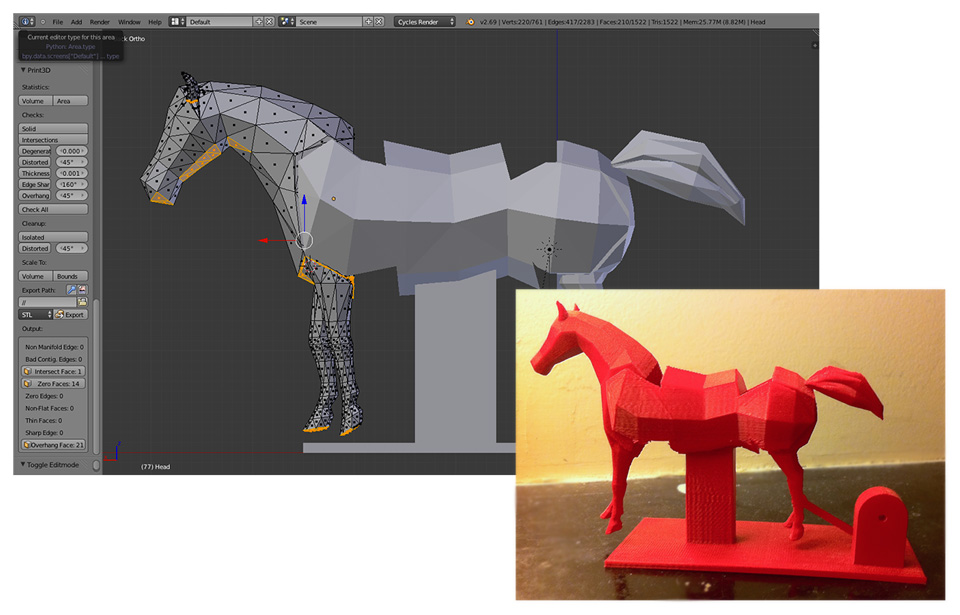Click the Scene name field
The image size is (960, 615).
click(x=329, y=21)
